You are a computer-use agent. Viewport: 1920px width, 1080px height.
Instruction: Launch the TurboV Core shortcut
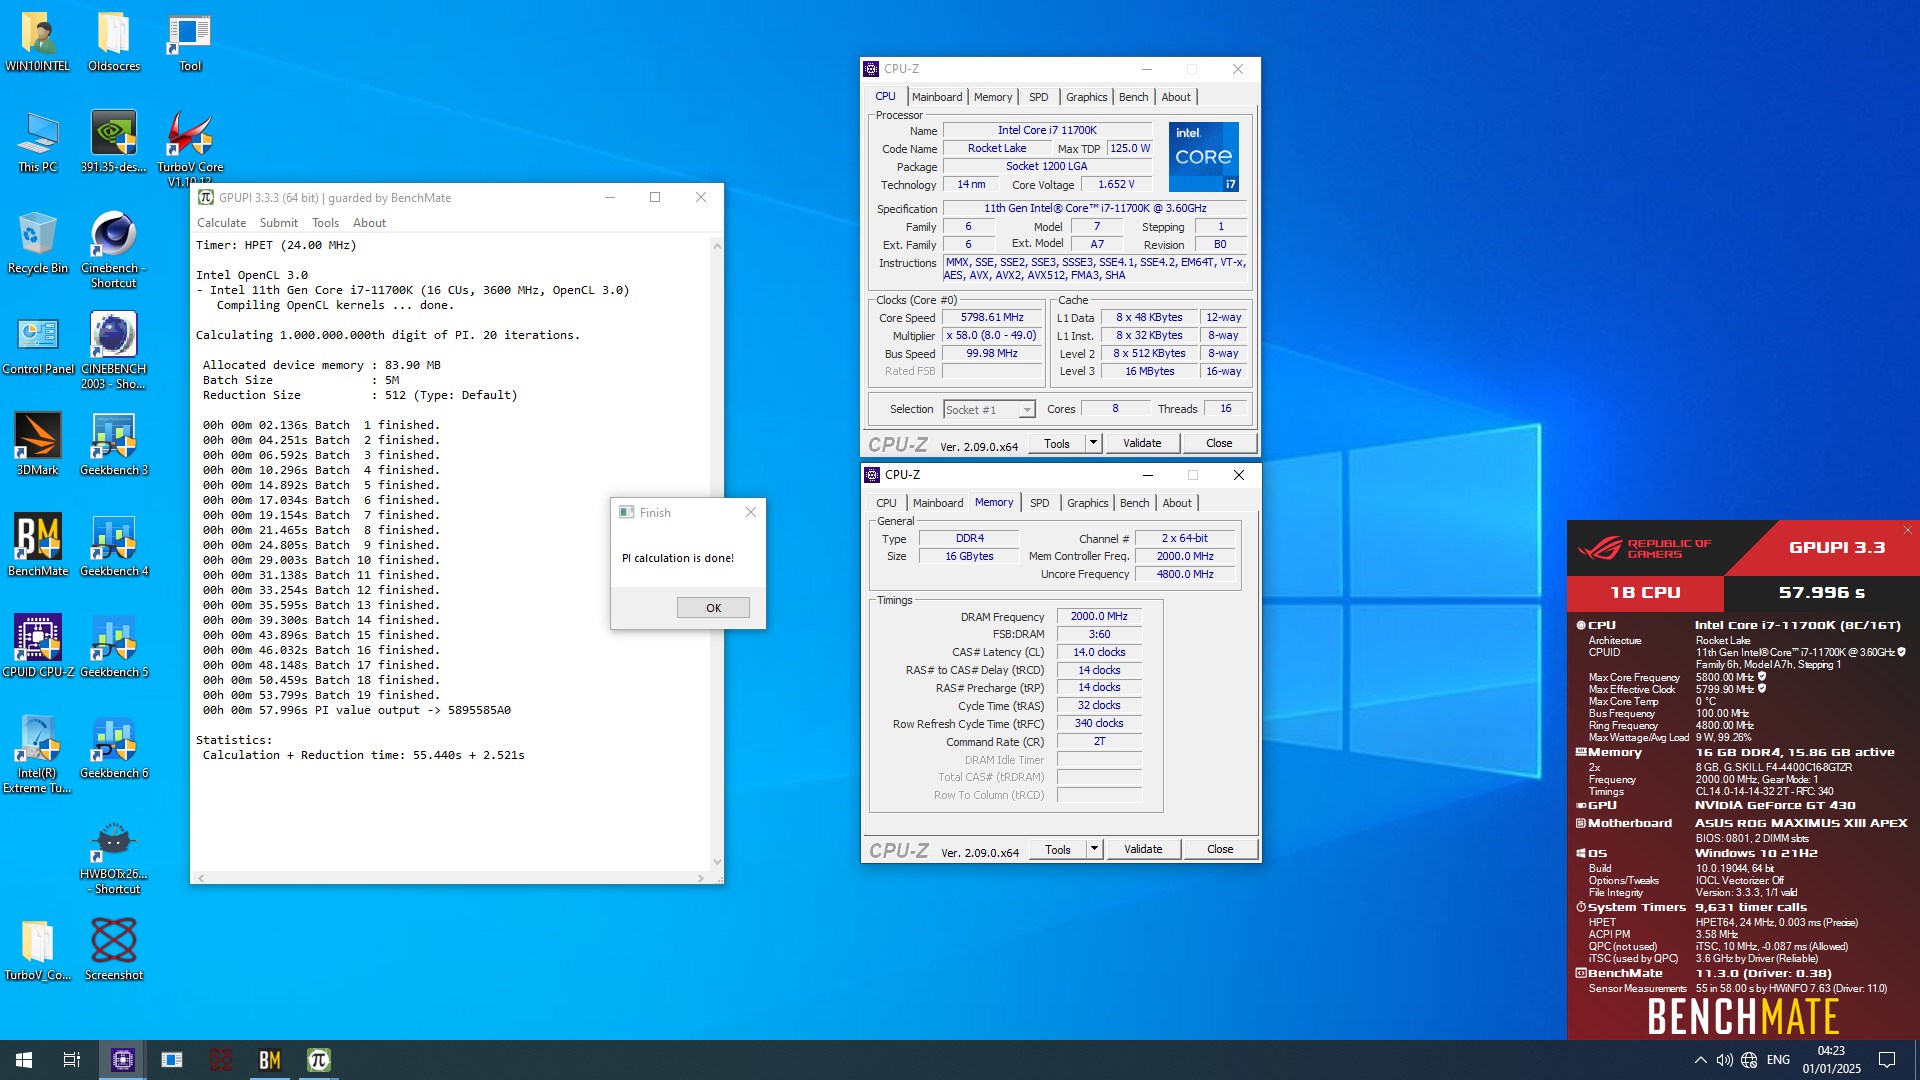pyautogui.click(x=190, y=147)
